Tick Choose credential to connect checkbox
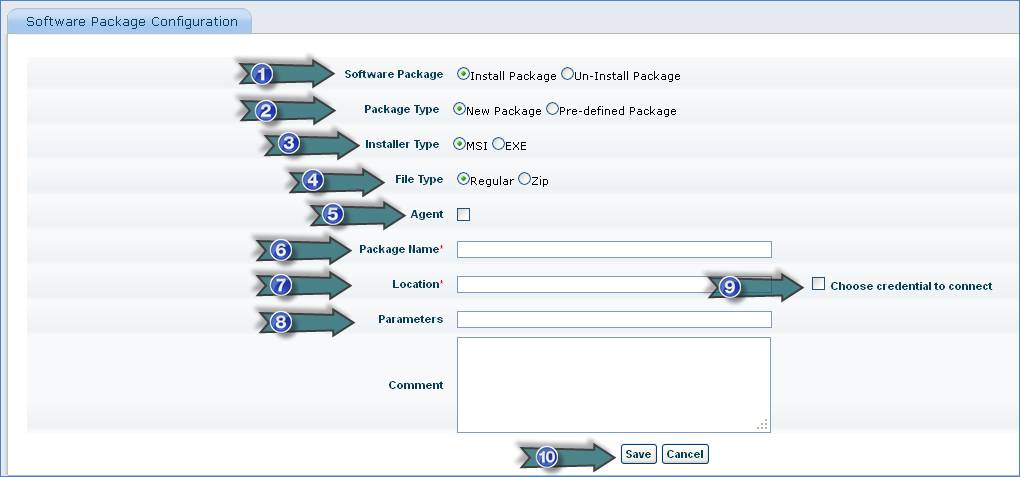 (x=818, y=284)
